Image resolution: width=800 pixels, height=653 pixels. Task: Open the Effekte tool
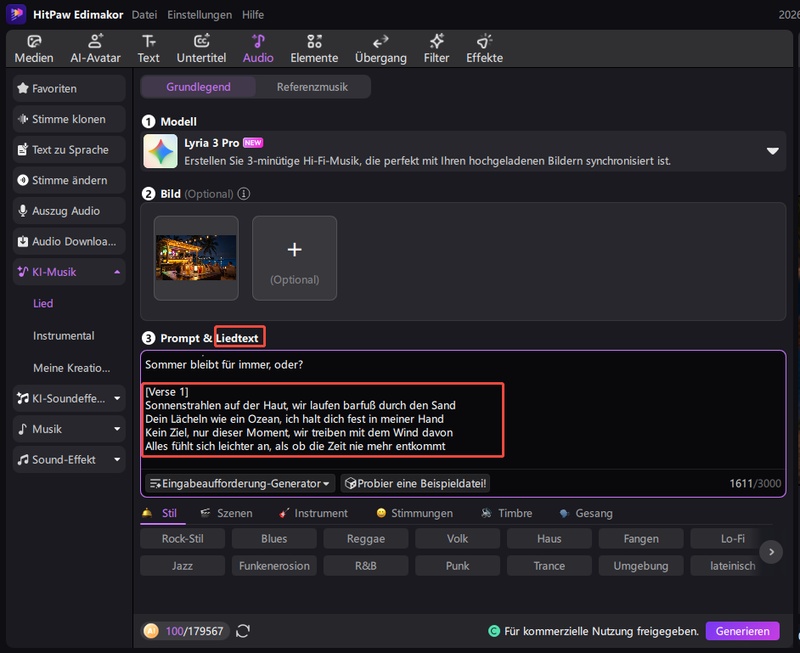(484, 48)
